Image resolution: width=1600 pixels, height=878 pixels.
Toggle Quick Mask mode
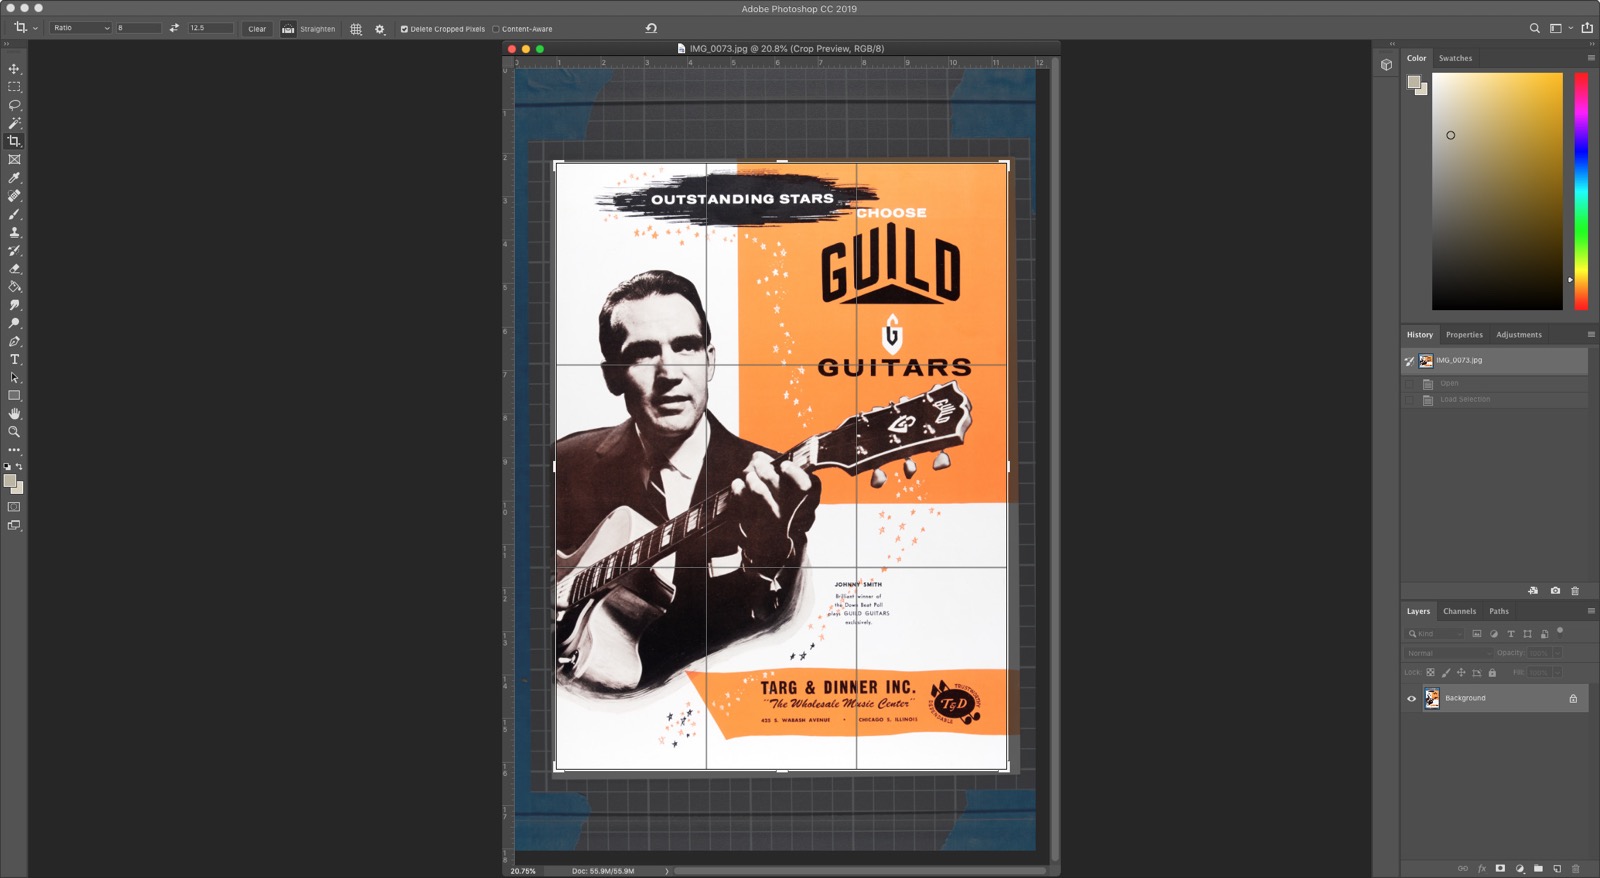pyautogui.click(x=14, y=507)
